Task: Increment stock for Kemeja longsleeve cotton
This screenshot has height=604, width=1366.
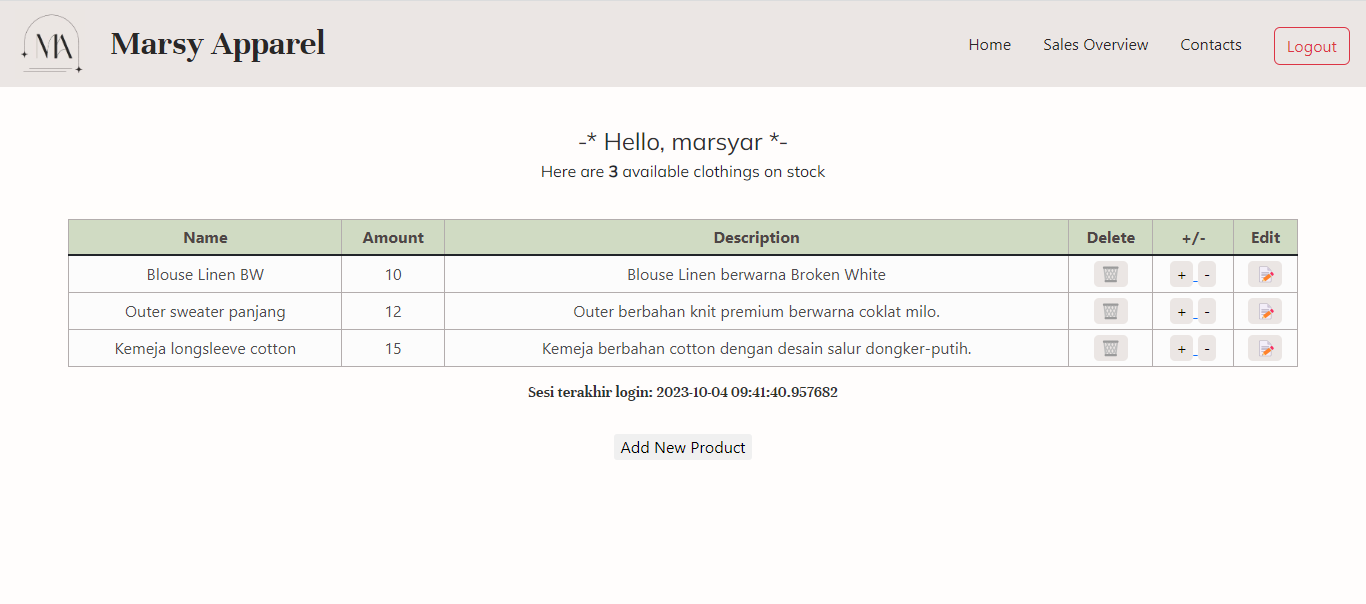Action: pos(1182,348)
